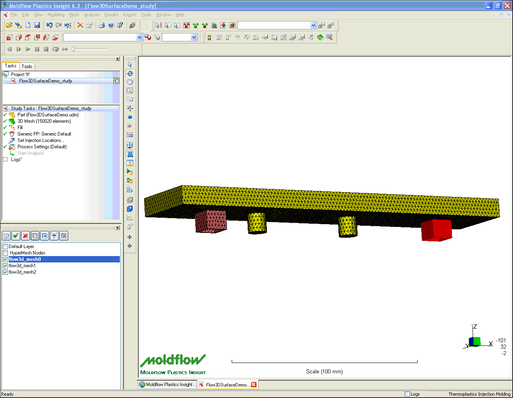This screenshot has height=398, width=513.
Task: Select the rotate tool in viewer toolbar
Action: (x=130, y=73)
